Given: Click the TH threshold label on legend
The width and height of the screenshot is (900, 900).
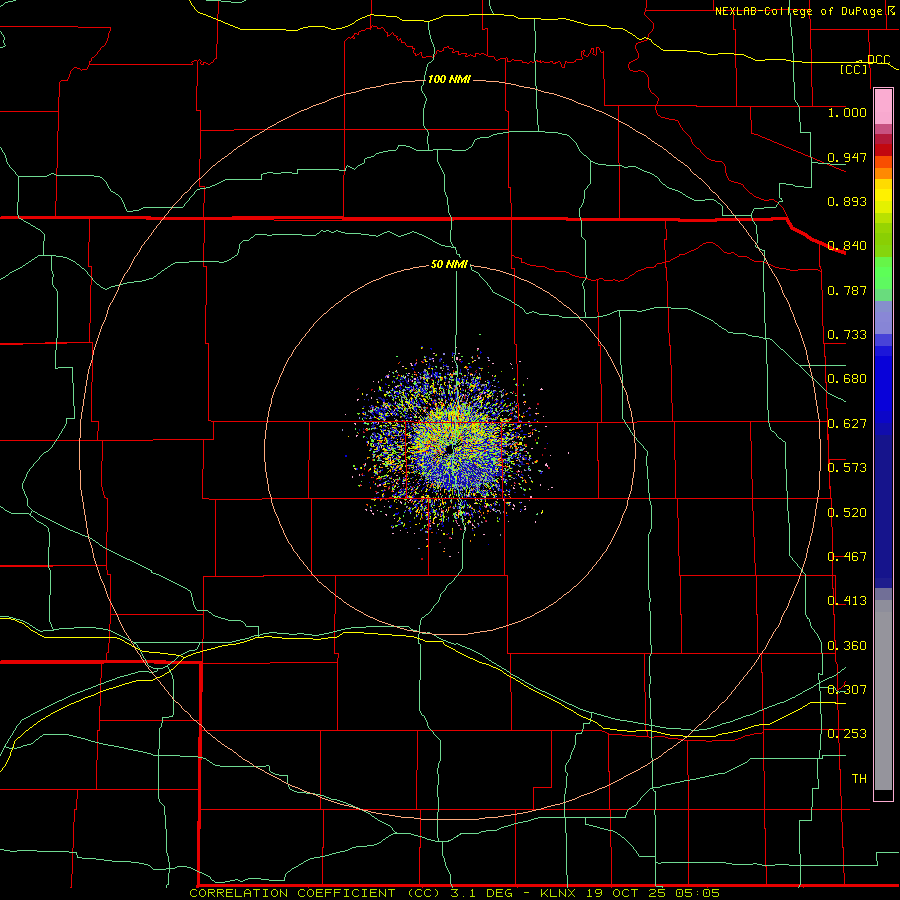Looking at the screenshot, I should coord(859,779).
